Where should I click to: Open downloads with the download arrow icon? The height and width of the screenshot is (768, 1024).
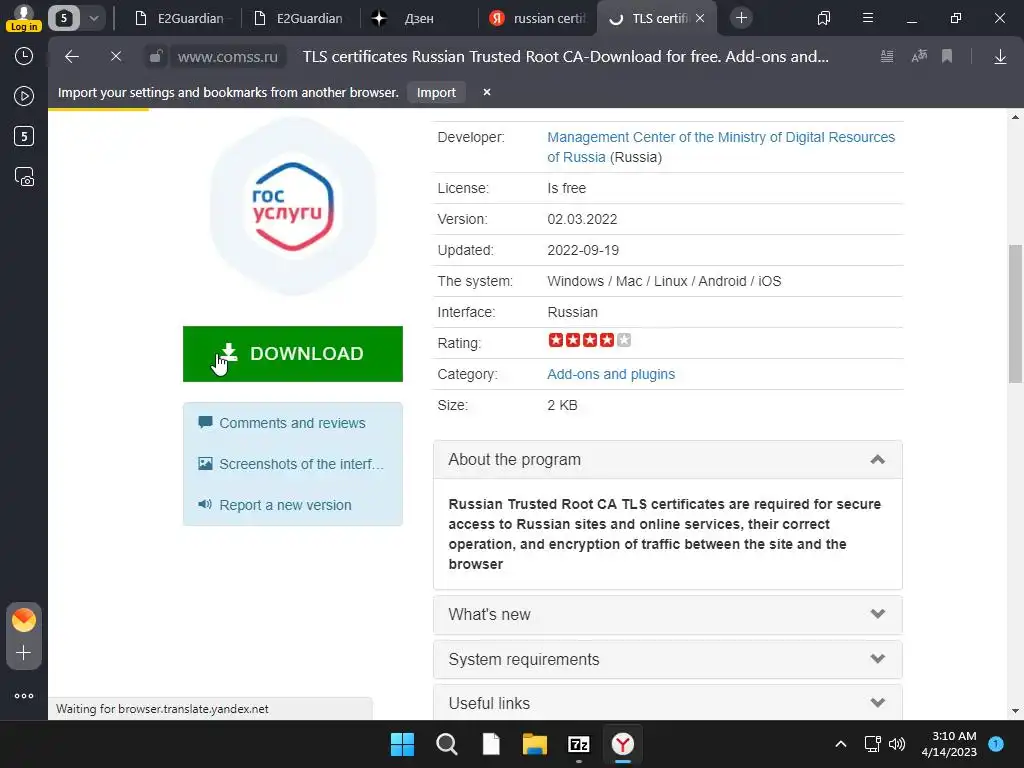tap(1000, 57)
